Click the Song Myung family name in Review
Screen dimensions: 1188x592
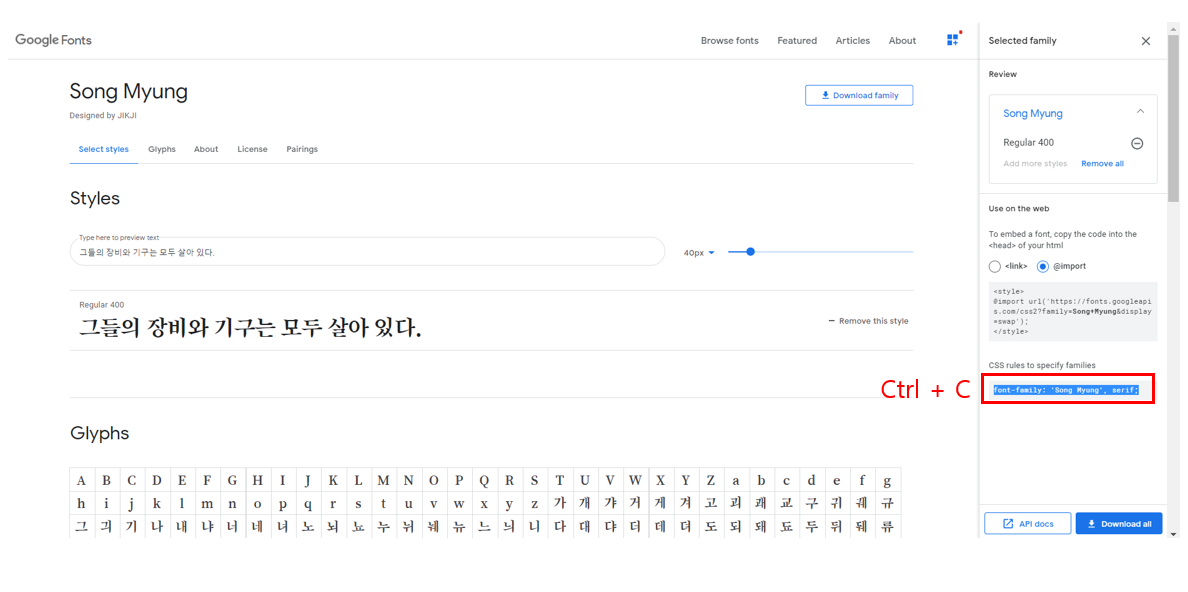1033,113
